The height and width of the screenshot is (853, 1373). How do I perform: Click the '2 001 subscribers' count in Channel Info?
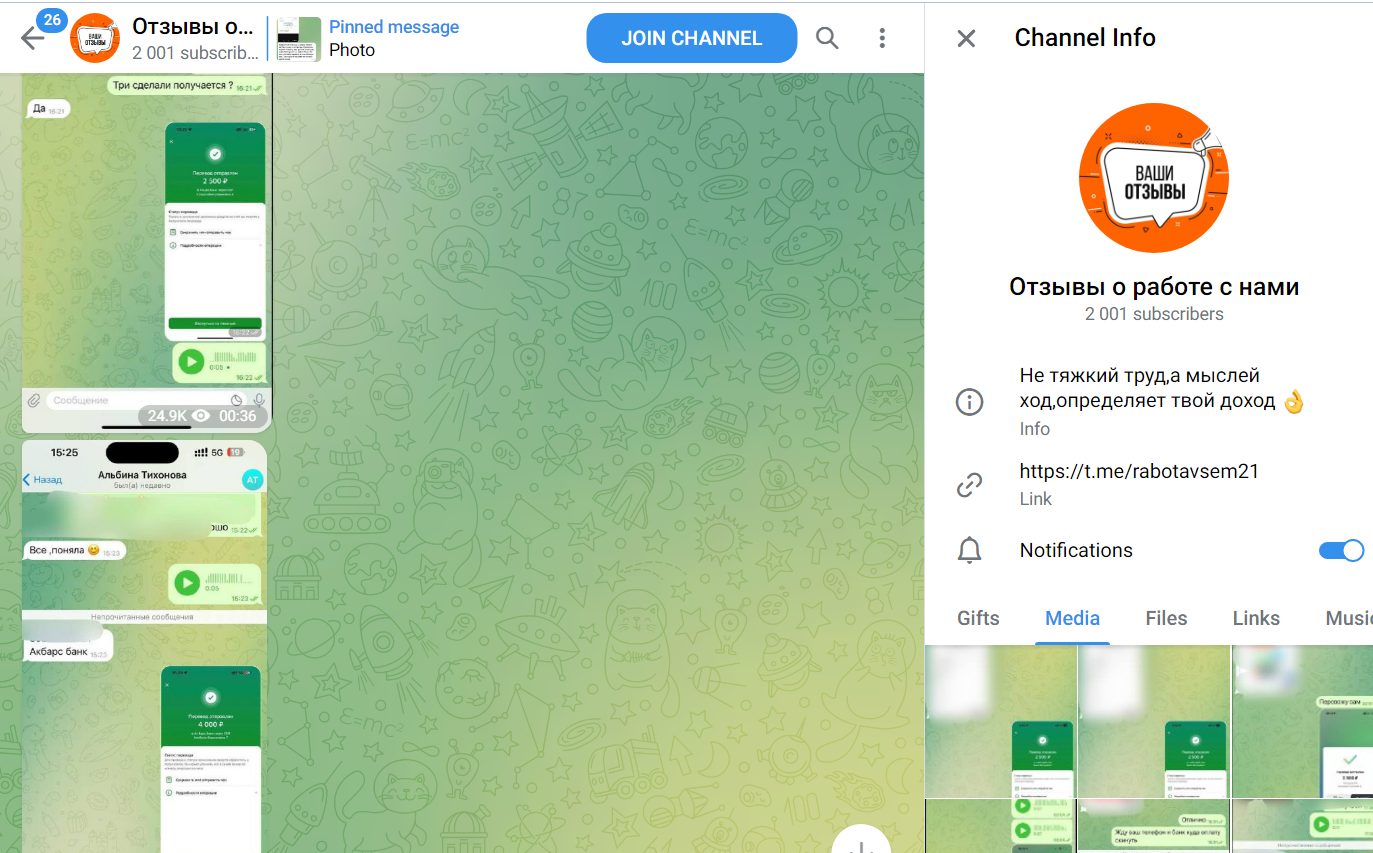pos(1154,314)
